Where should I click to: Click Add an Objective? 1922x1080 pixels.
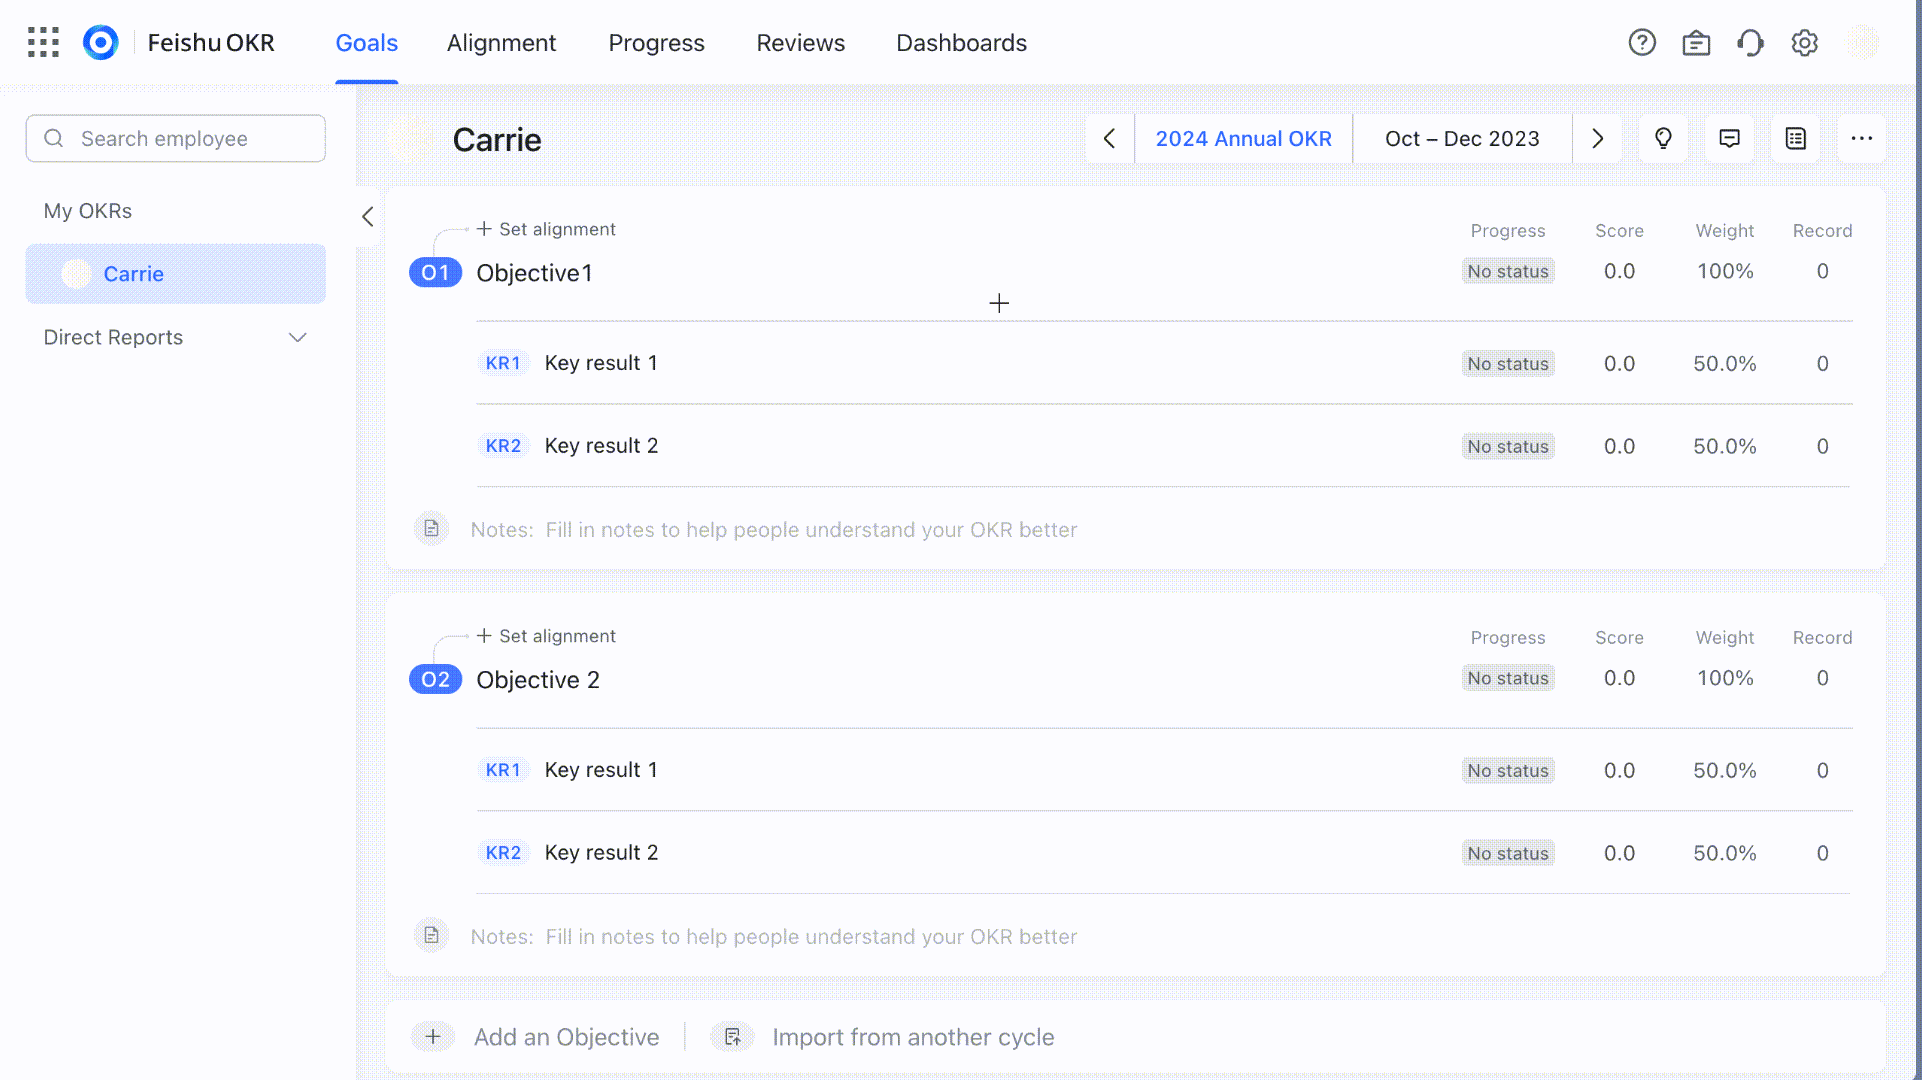pos(566,1037)
